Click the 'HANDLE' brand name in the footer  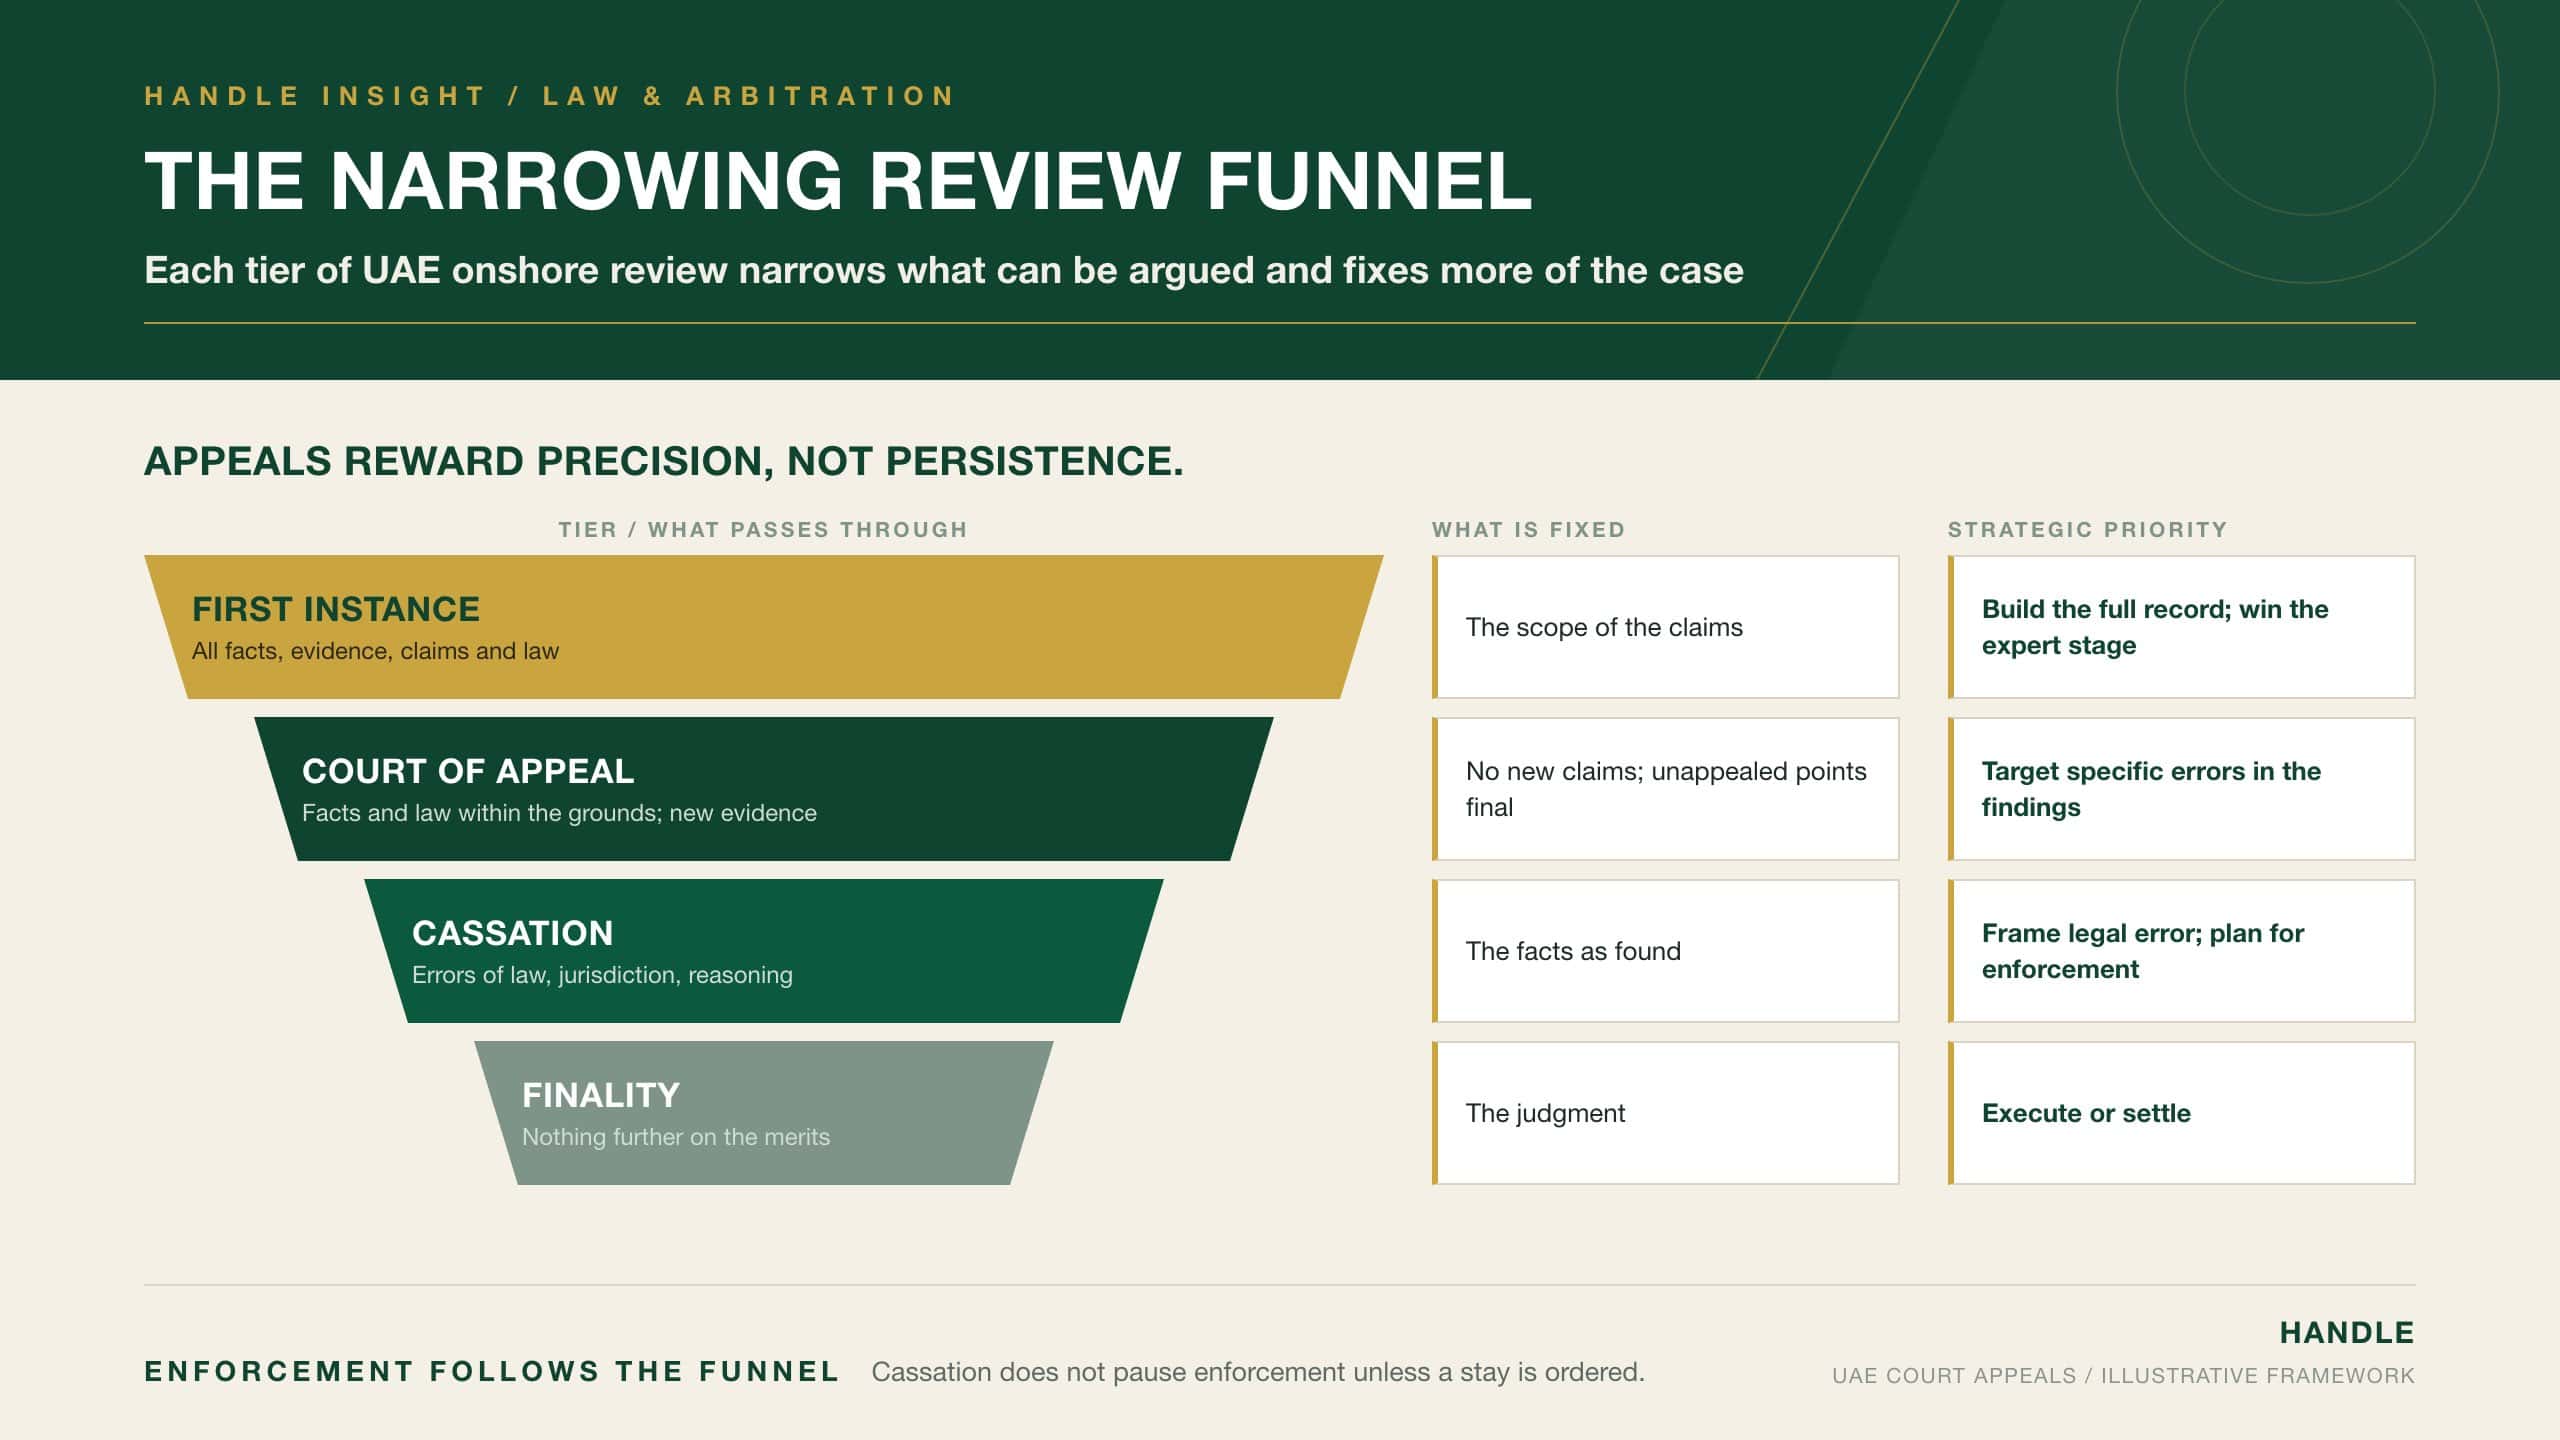[2347, 1333]
